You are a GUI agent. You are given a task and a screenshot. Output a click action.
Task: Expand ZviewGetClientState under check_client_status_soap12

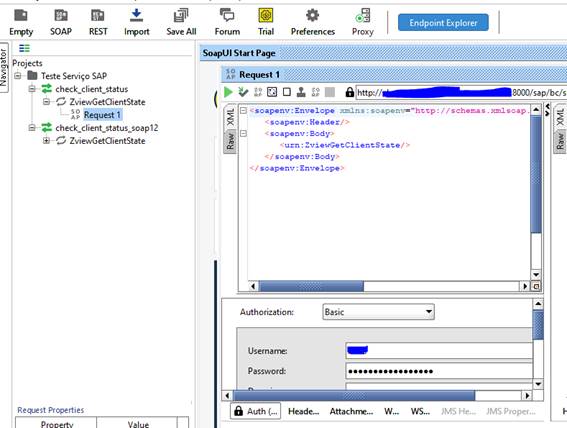[x=46, y=141]
